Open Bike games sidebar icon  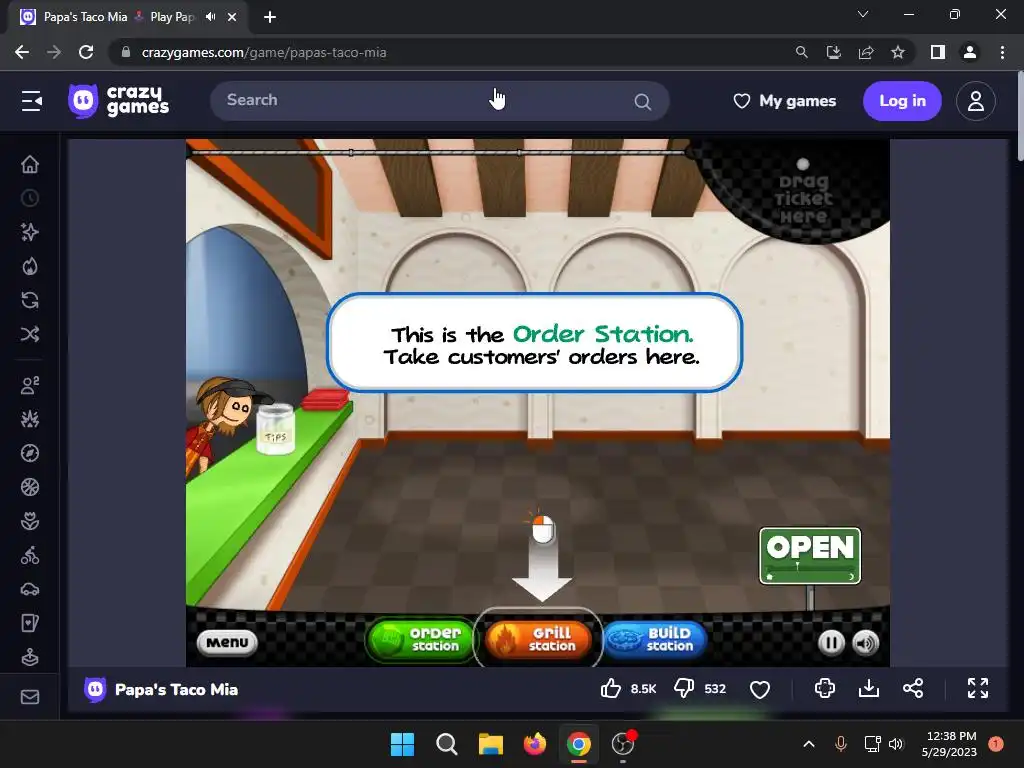pyautogui.click(x=30, y=556)
